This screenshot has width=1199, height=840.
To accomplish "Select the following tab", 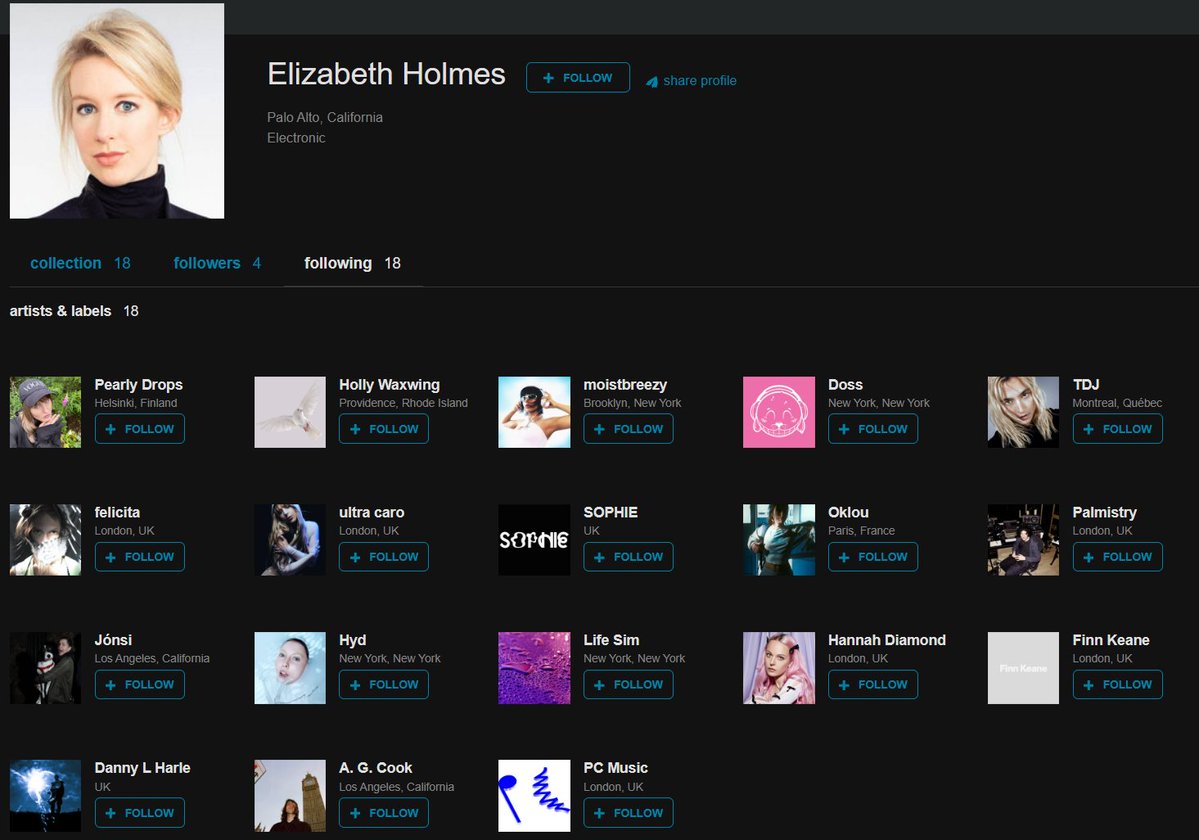I will (353, 263).
